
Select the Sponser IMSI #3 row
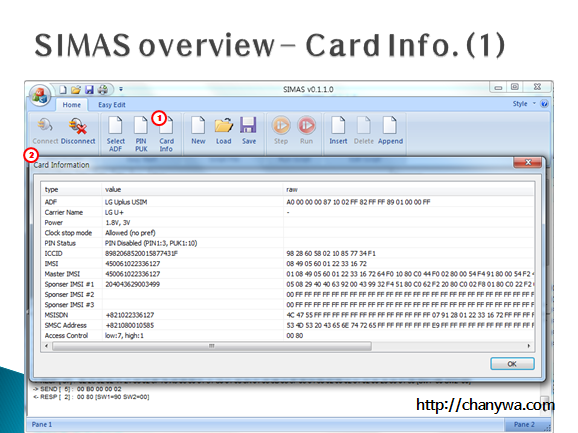pos(288,305)
